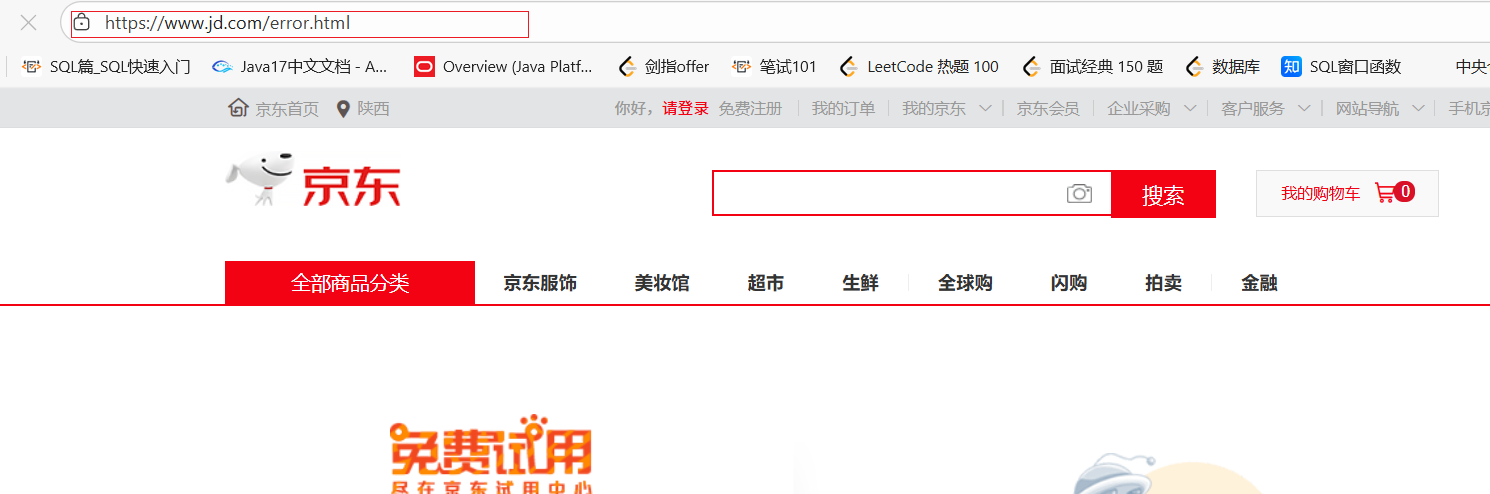
Task: Click the Oracle icon of Overview bookmark
Action: pos(424,67)
